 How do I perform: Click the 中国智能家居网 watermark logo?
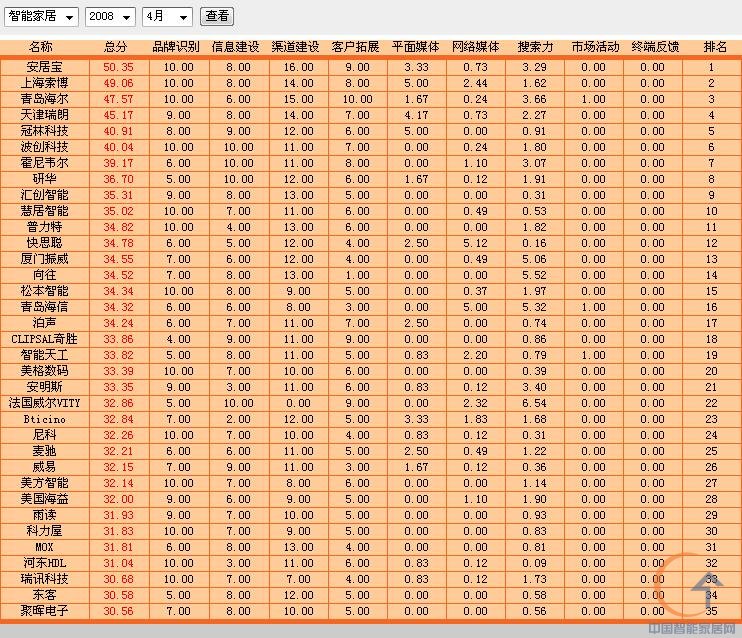tap(692, 629)
